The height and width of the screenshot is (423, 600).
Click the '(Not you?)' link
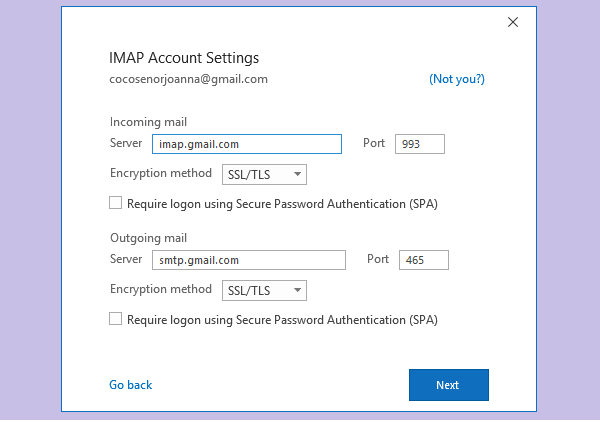coord(457,79)
